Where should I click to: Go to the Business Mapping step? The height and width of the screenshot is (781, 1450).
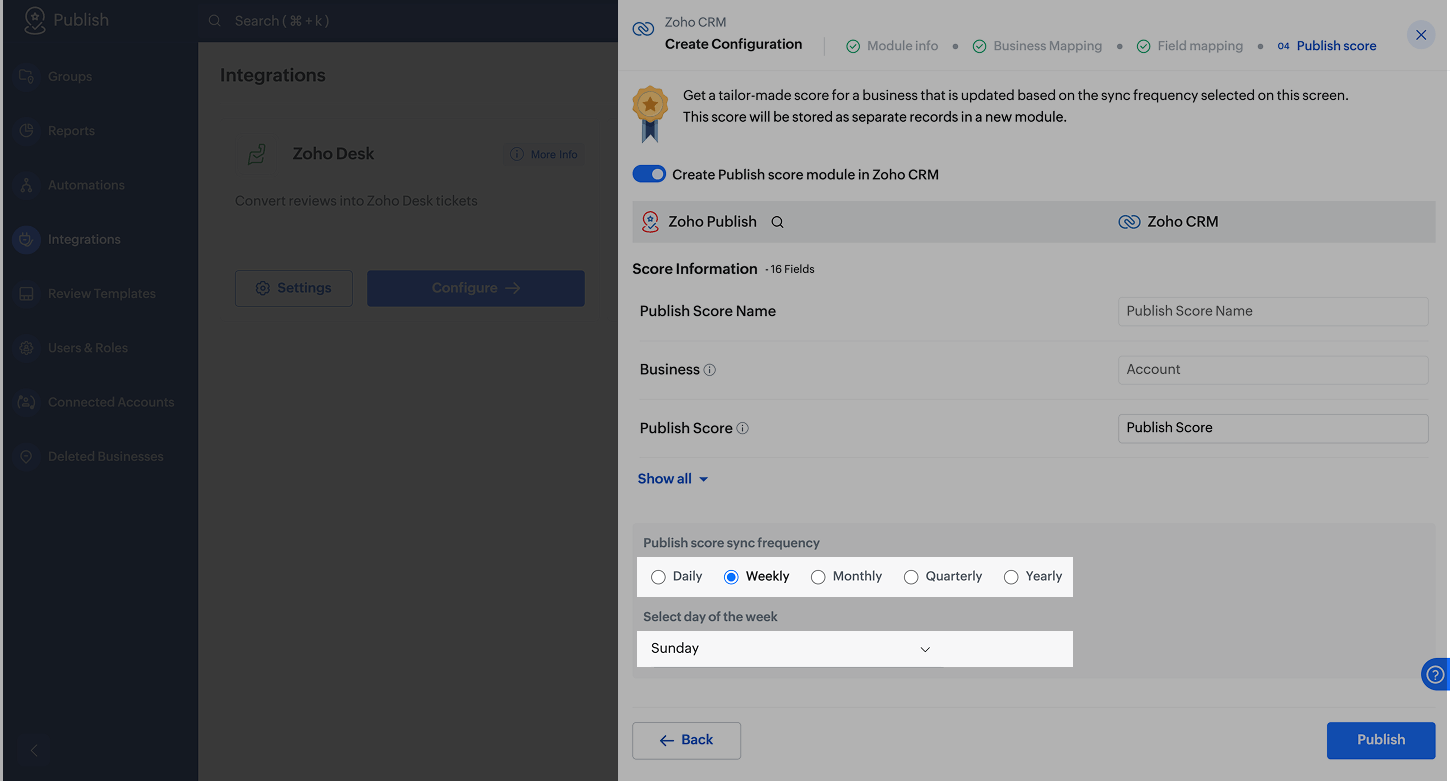coord(1037,46)
